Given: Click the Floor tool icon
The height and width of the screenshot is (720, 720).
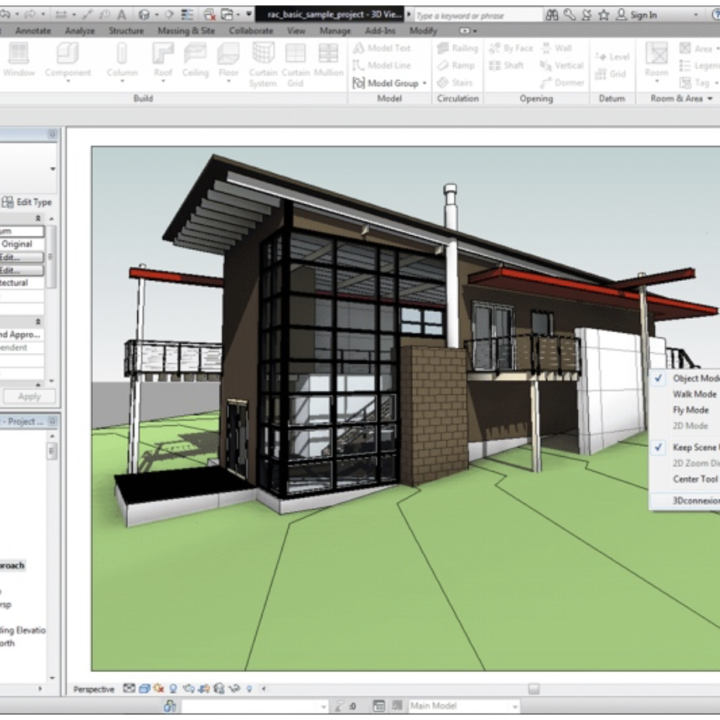Looking at the screenshot, I should point(229,60).
